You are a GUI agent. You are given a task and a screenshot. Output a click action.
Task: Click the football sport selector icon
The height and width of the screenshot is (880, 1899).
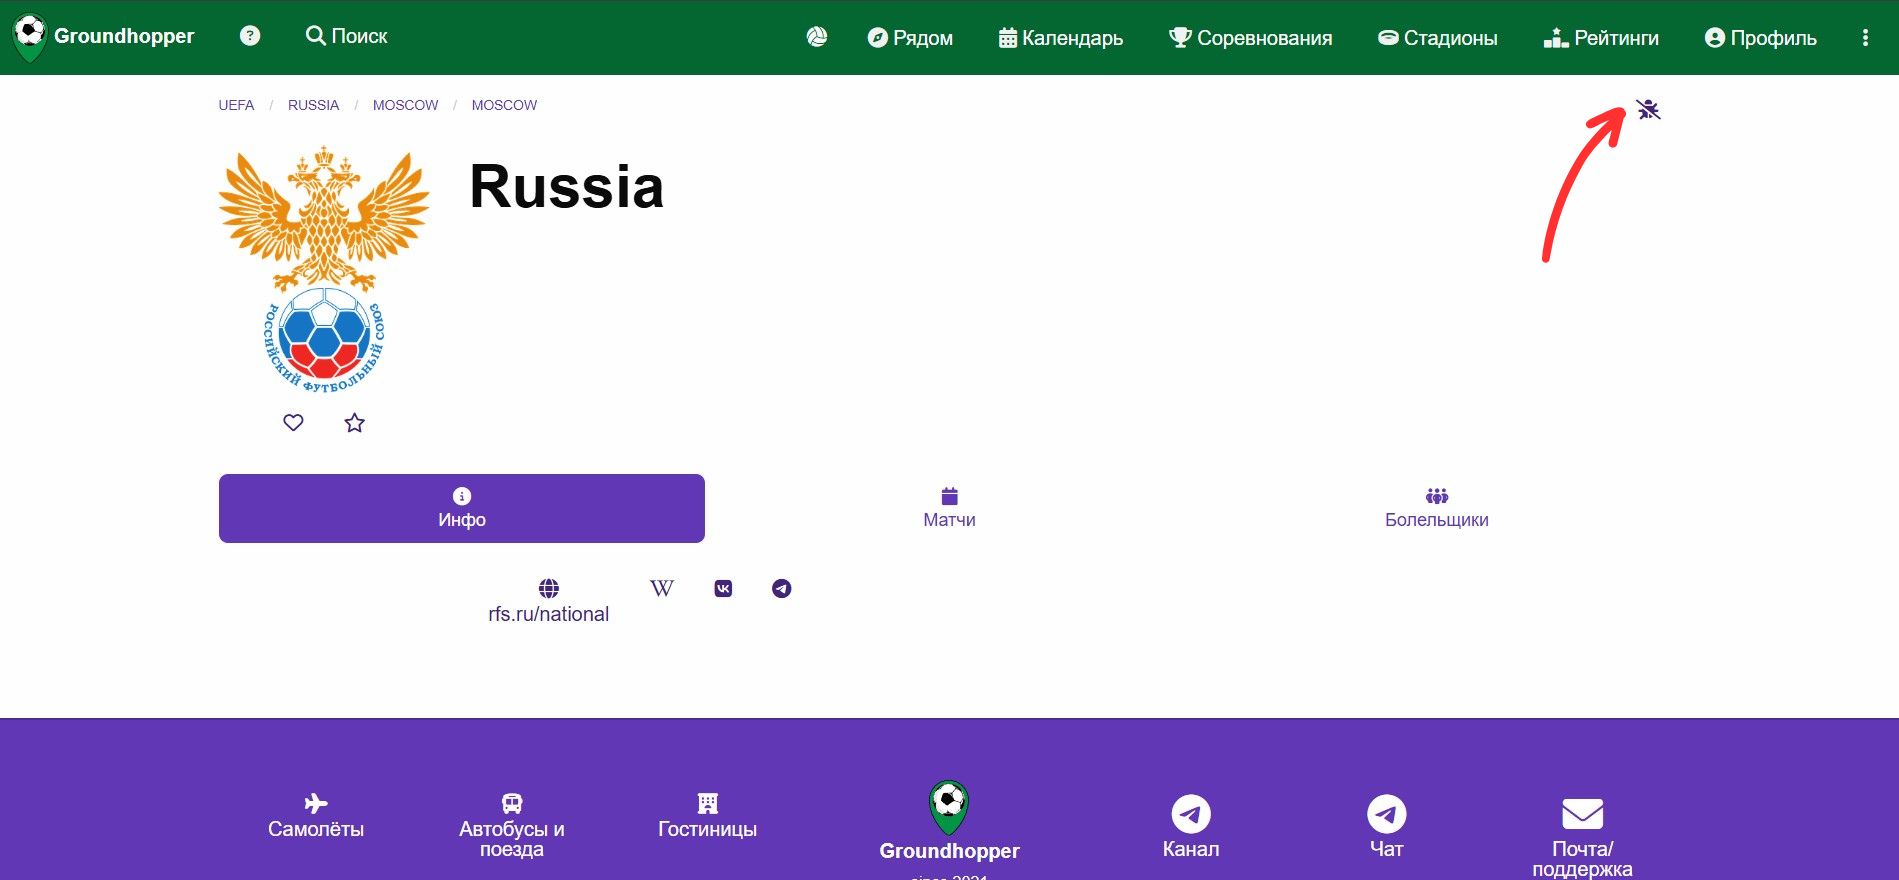[x=817, y=37]
